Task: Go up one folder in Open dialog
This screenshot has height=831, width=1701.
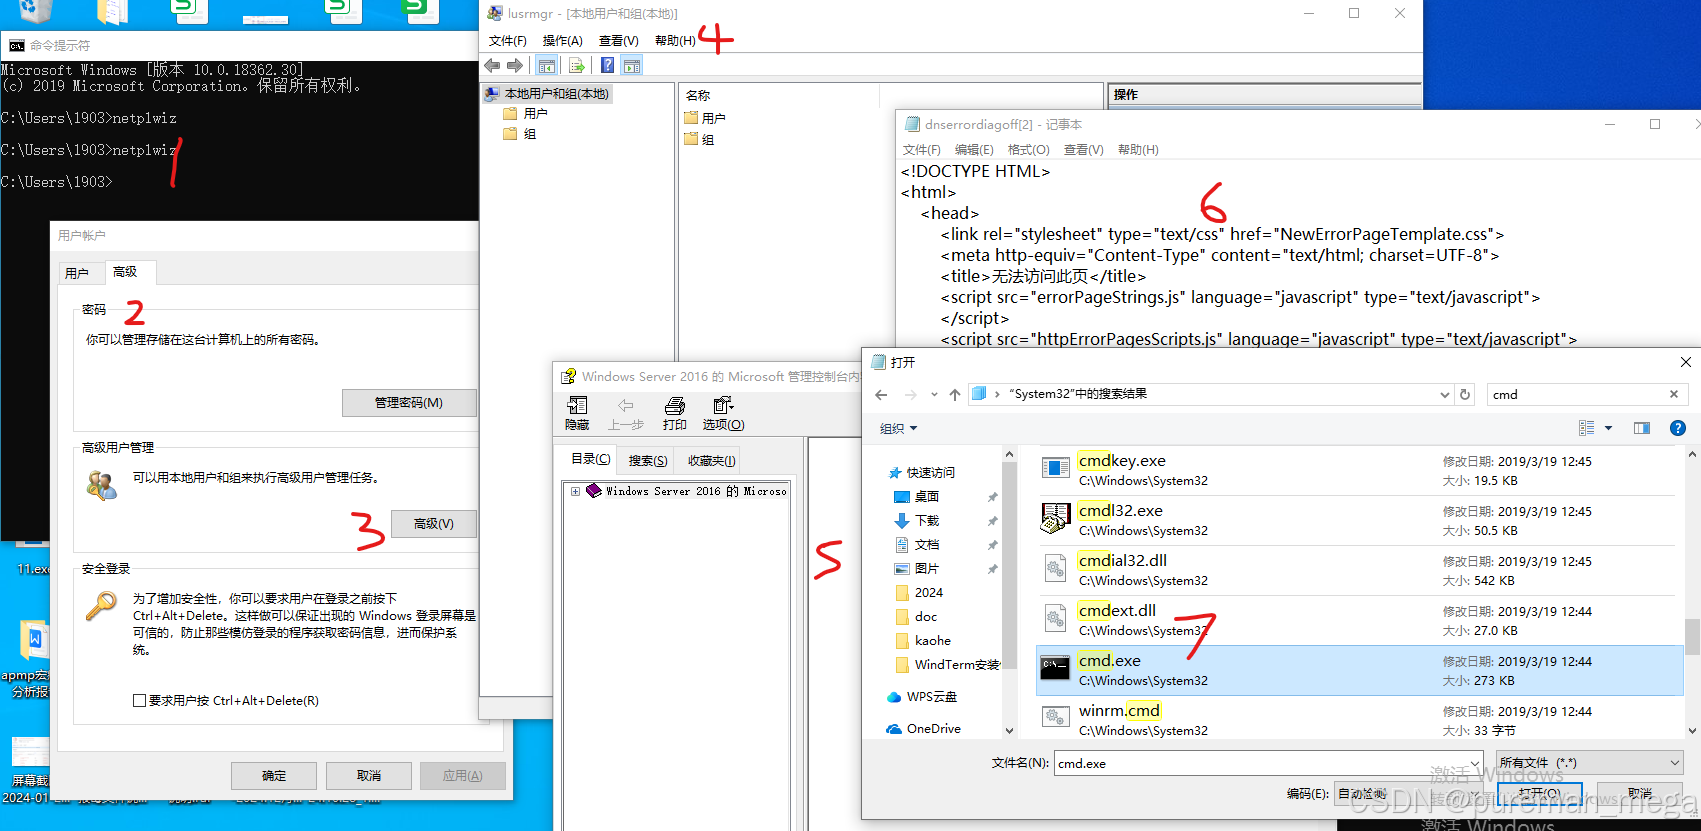Action: click(955, 395)
